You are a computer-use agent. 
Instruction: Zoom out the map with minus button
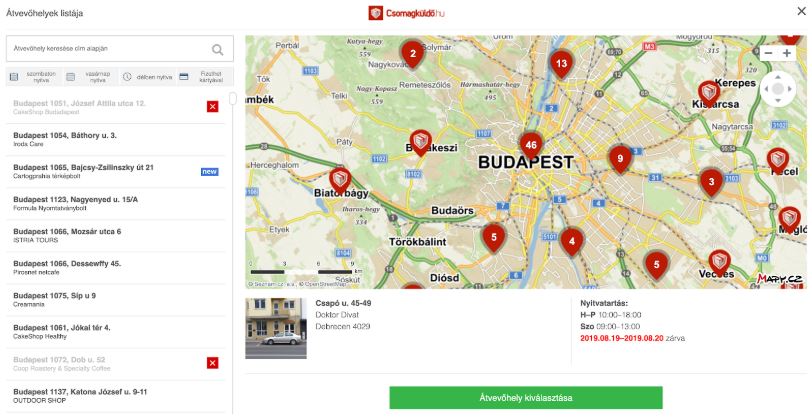click(768, 53)
